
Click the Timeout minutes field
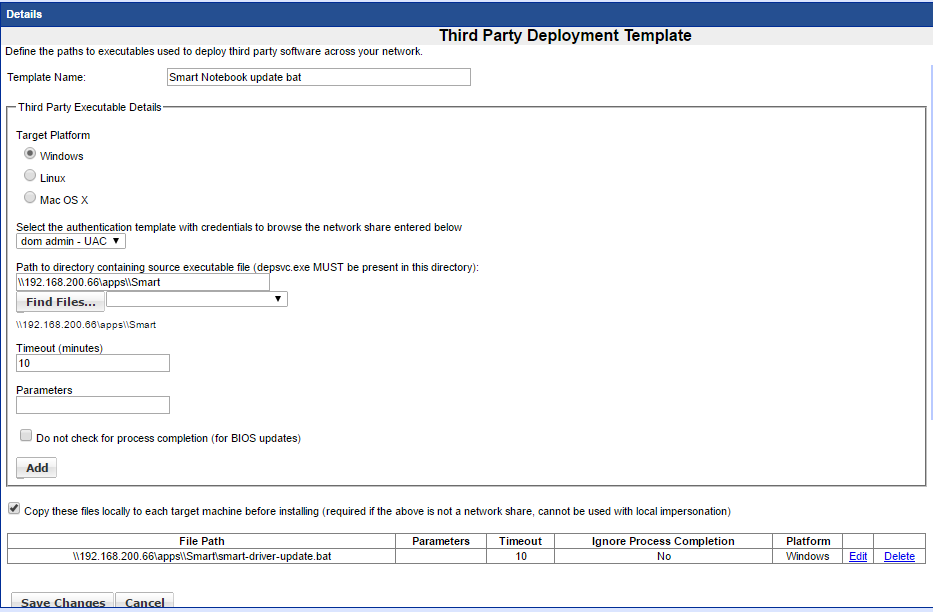[x=93, y=363]
